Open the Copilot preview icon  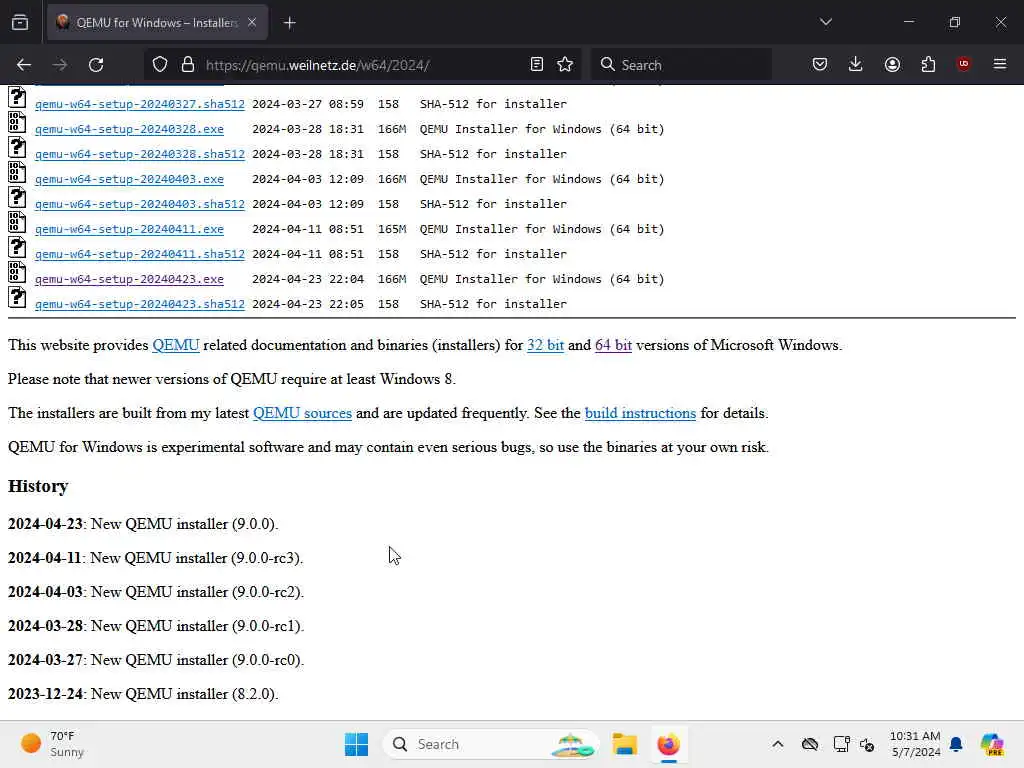[992, 744]
